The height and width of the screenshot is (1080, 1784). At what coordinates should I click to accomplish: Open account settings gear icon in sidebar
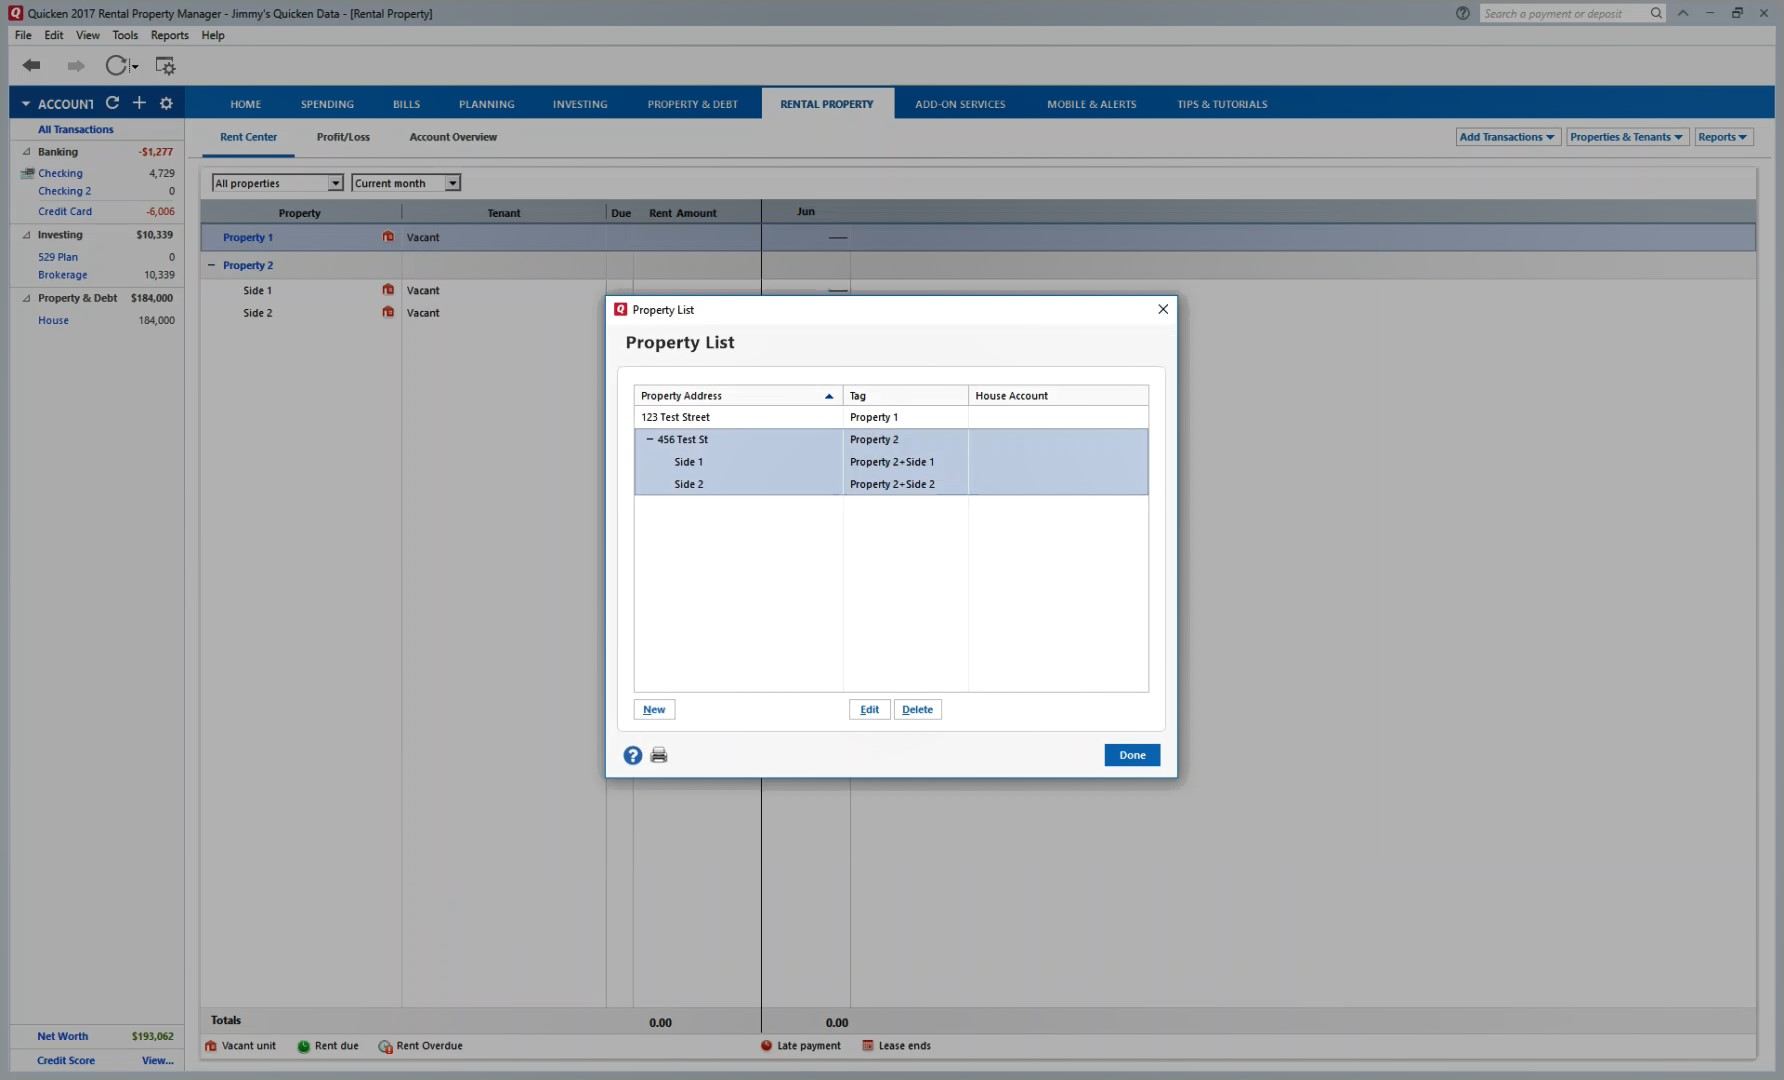coord(166,103)
